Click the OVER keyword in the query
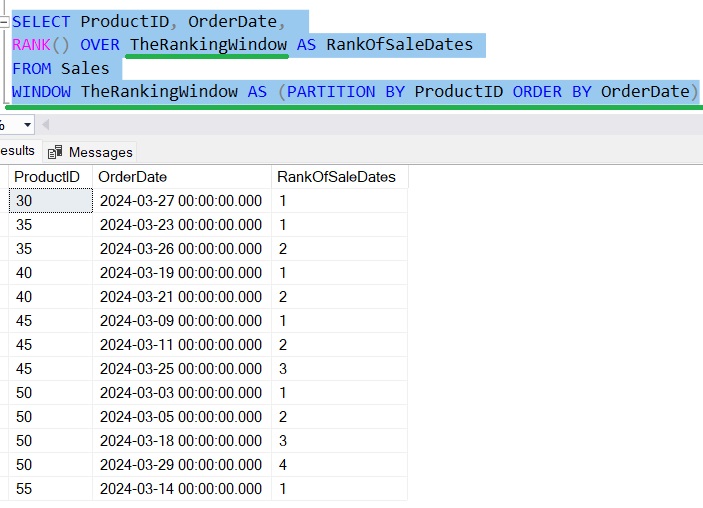This screenshot has width=703, height=508. [x=100, y=45]
